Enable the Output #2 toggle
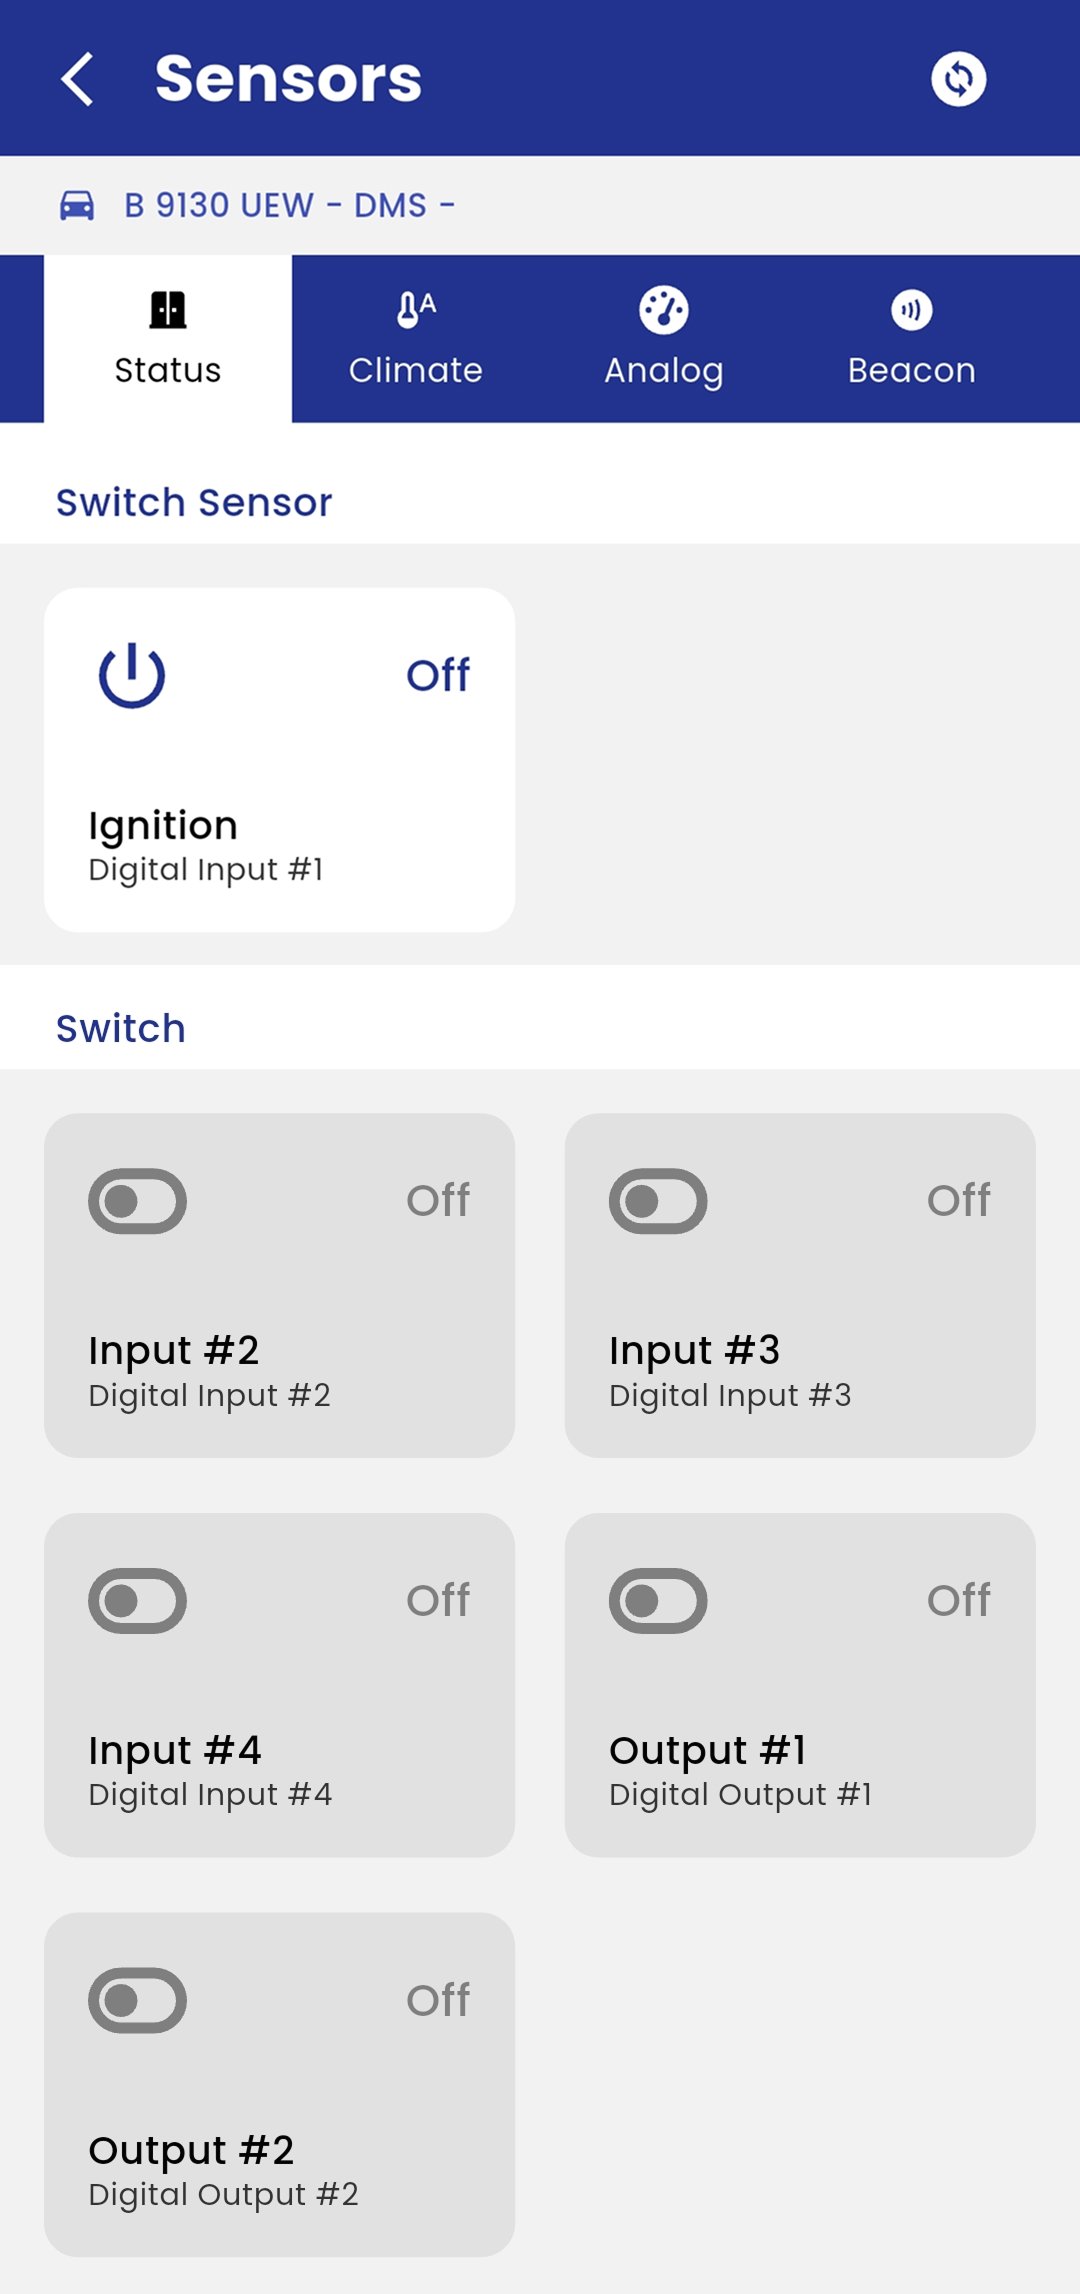 tap(137, 2001)
